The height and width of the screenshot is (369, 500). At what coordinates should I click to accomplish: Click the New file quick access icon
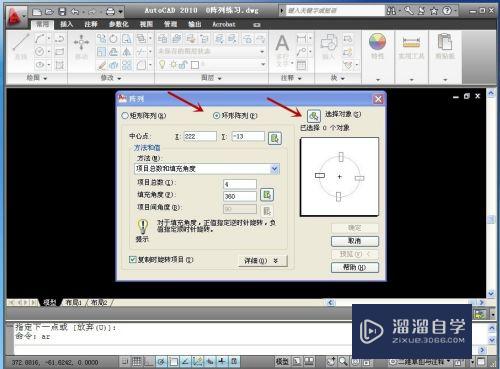[x=36, y=12]
